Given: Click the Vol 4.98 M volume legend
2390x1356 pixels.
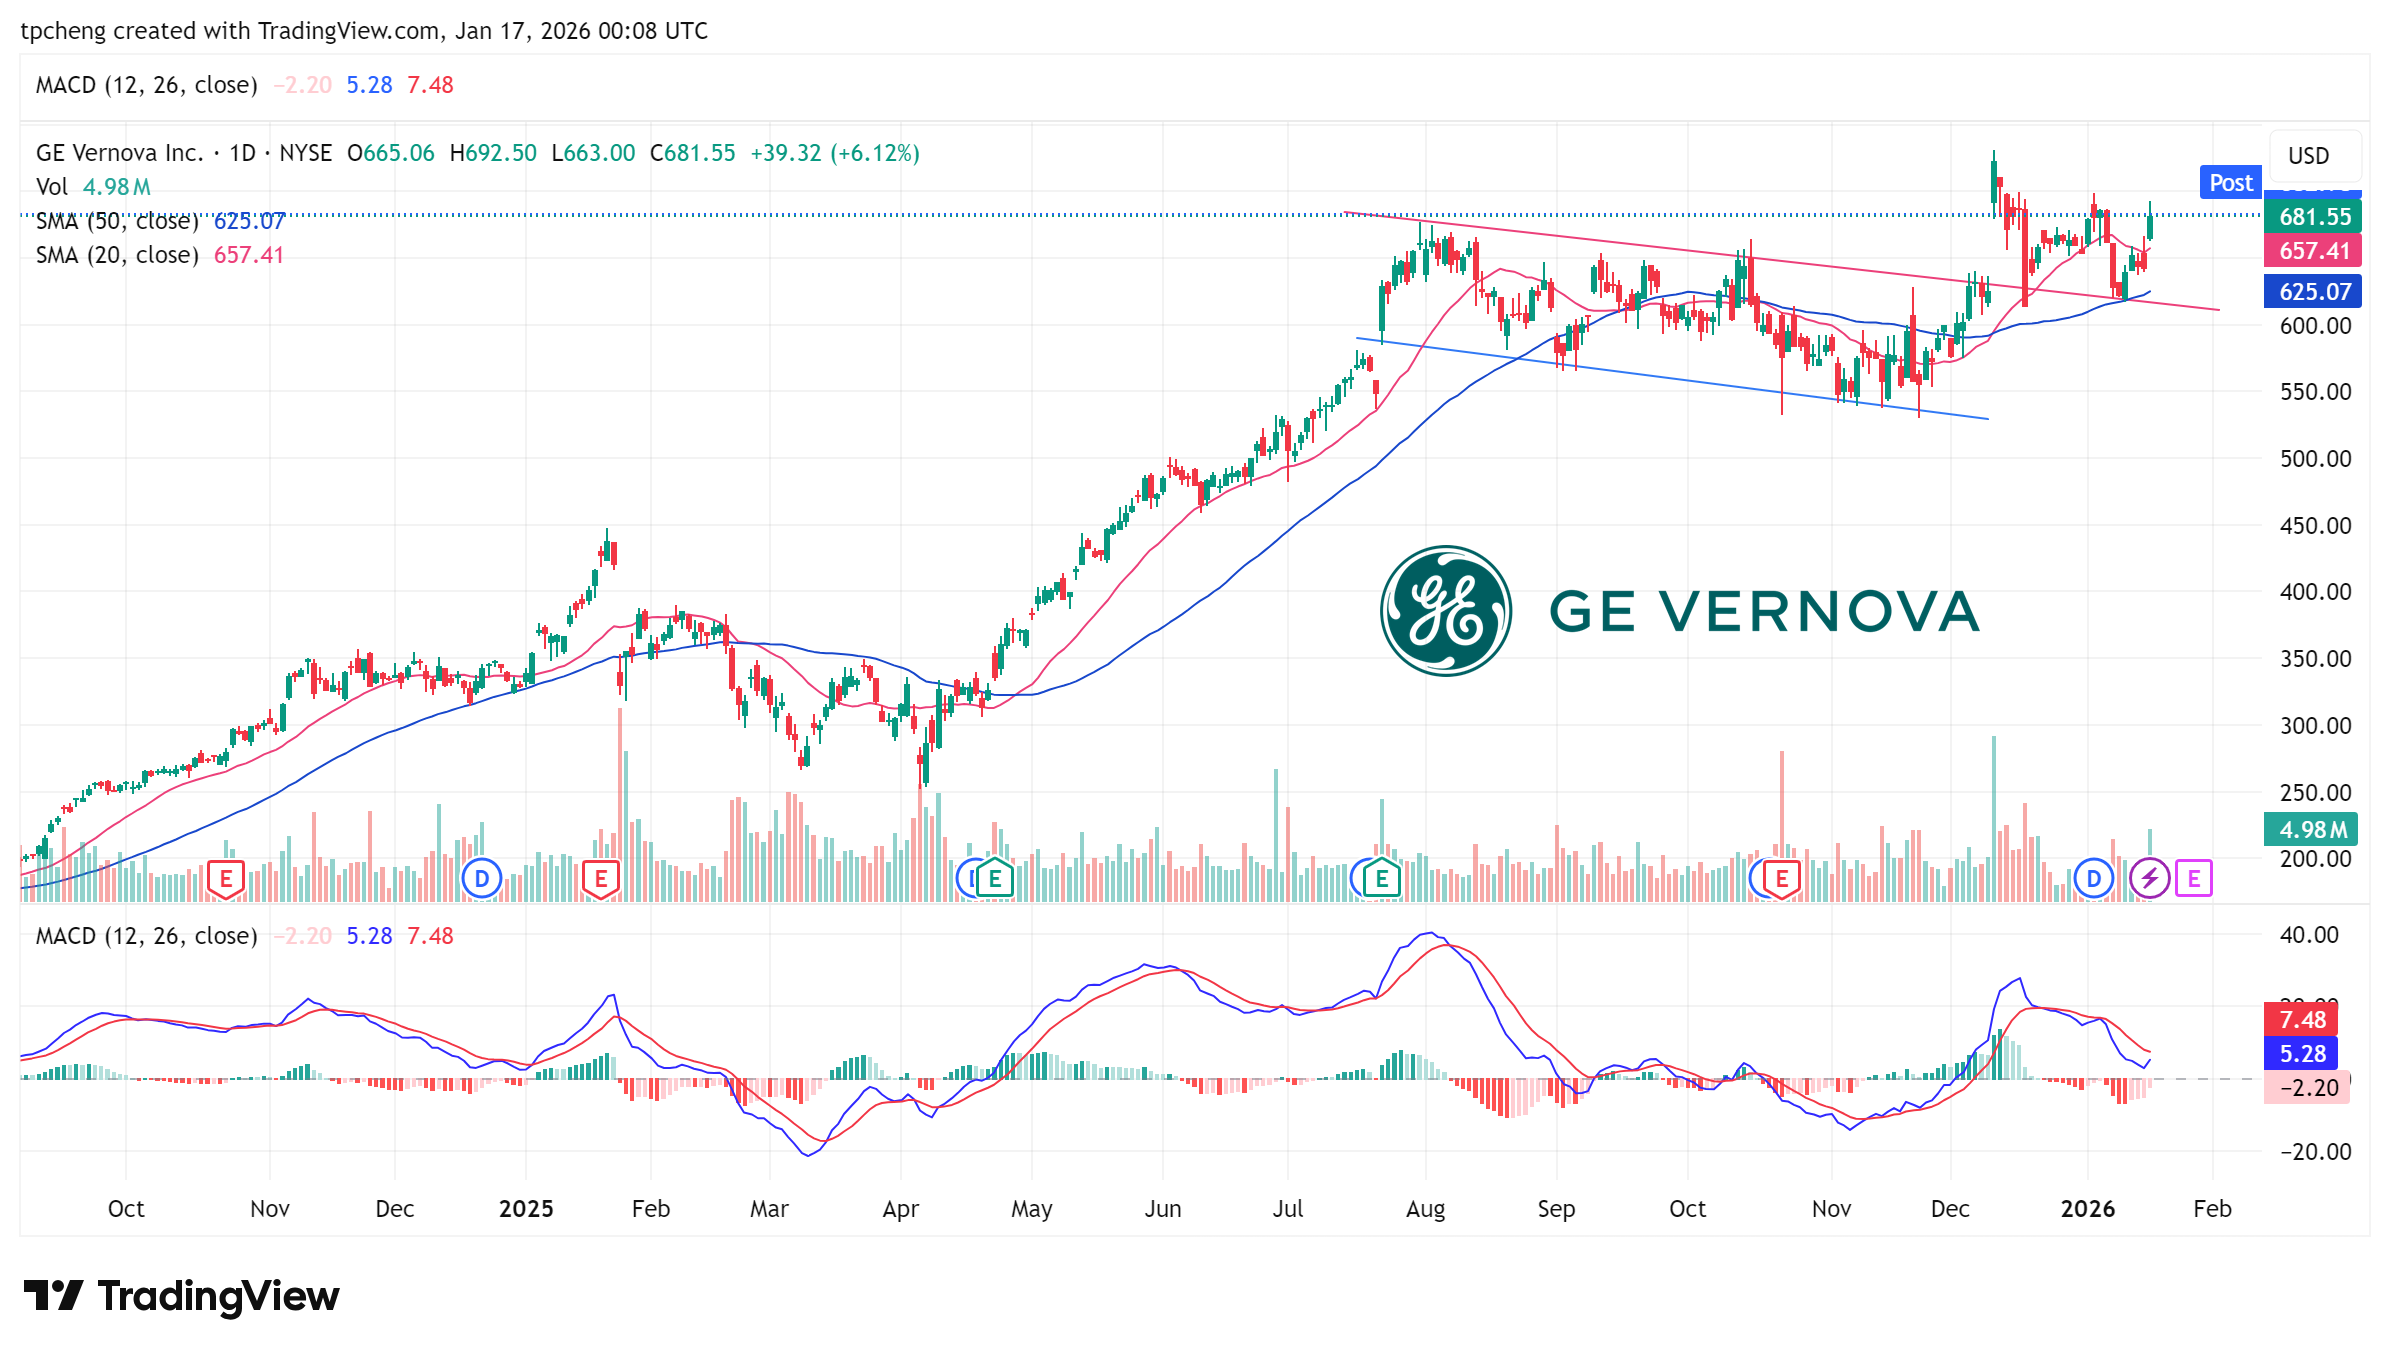Looking at the screenshot, I should pyautogui.click(x=93, y=187).
